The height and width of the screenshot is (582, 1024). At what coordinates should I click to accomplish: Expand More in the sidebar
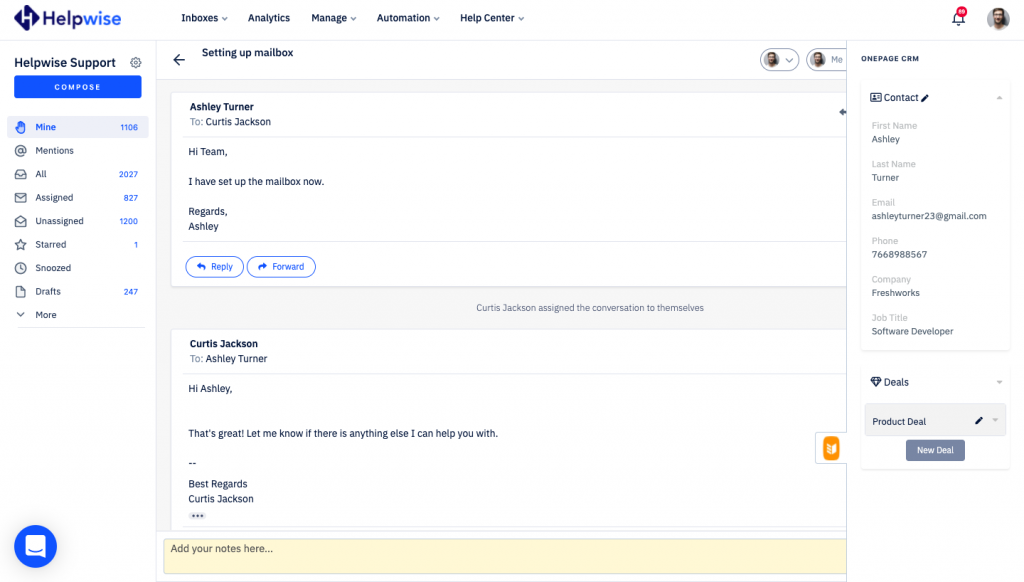(x=45, y=315)
